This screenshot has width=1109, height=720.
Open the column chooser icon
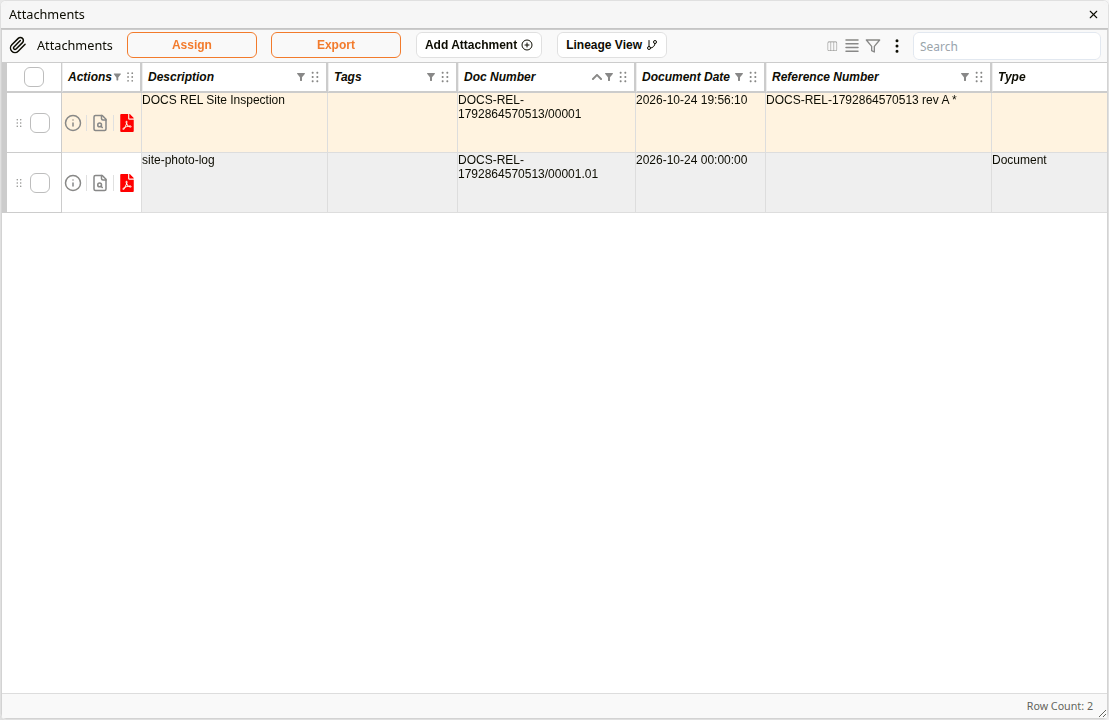(832, 46)
